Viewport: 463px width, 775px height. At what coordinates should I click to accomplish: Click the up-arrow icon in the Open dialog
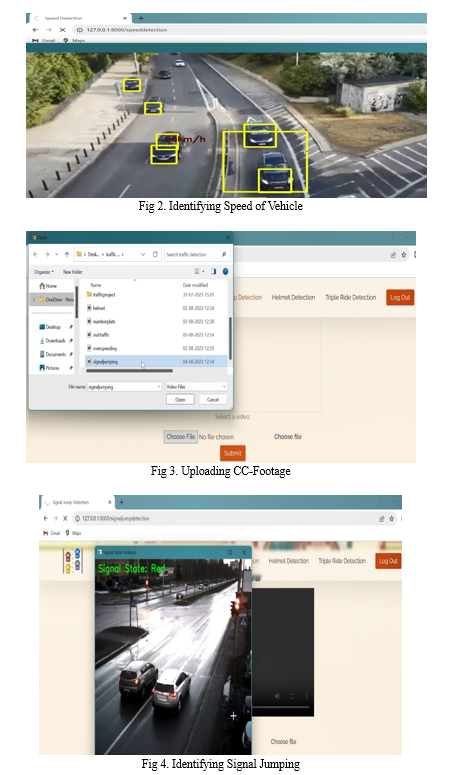point(67,254)
